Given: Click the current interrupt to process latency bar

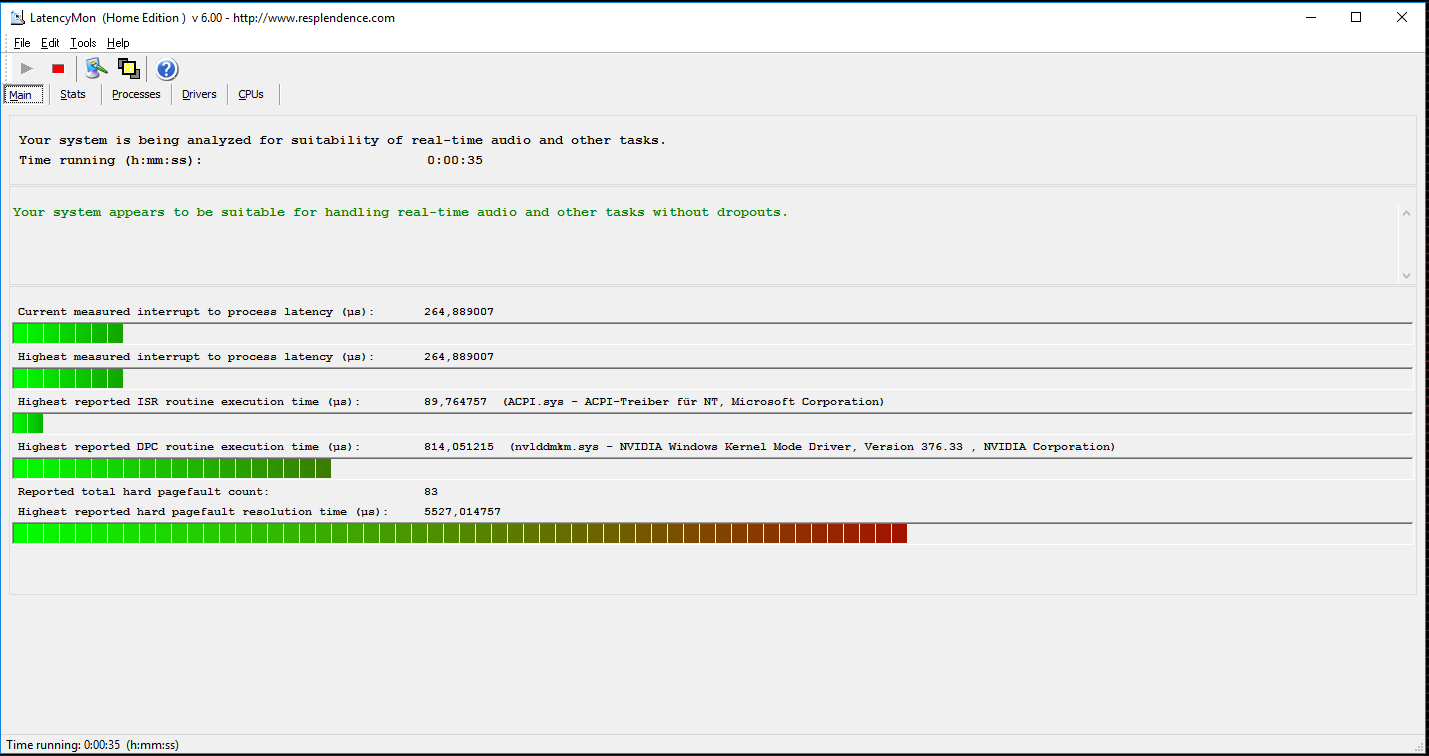Looking at the screenshot, I should pos(712,333).
